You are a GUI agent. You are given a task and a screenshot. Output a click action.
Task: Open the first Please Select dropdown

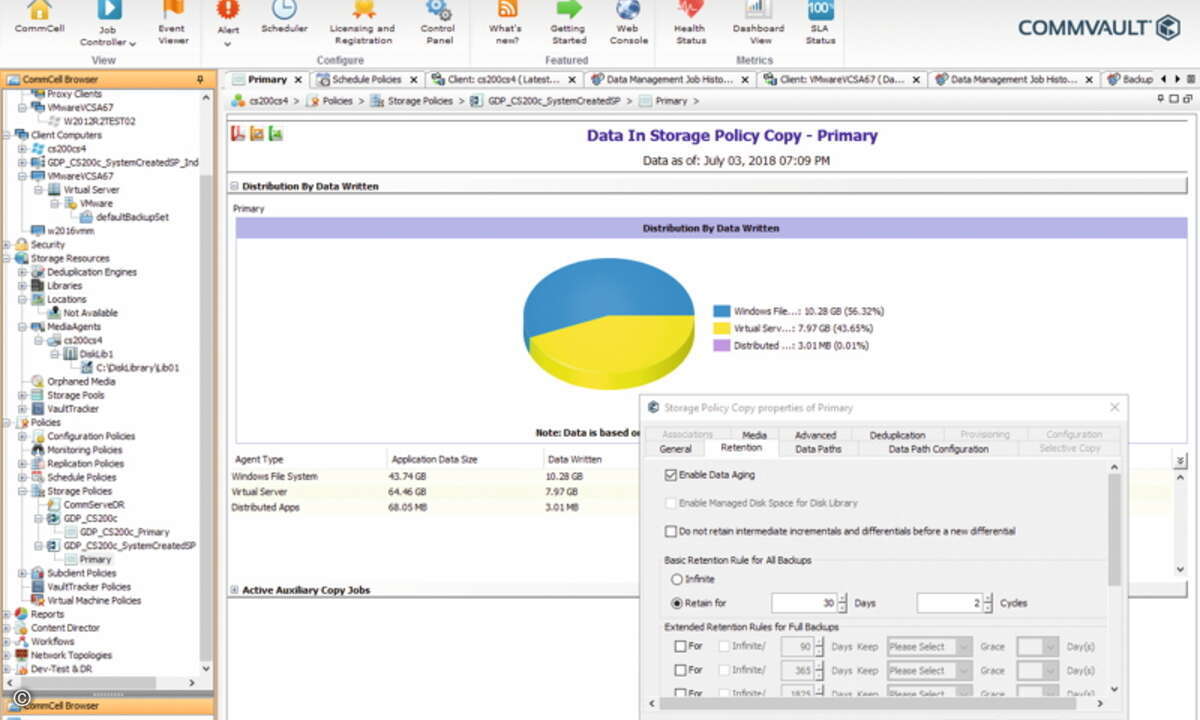[929, 647]
